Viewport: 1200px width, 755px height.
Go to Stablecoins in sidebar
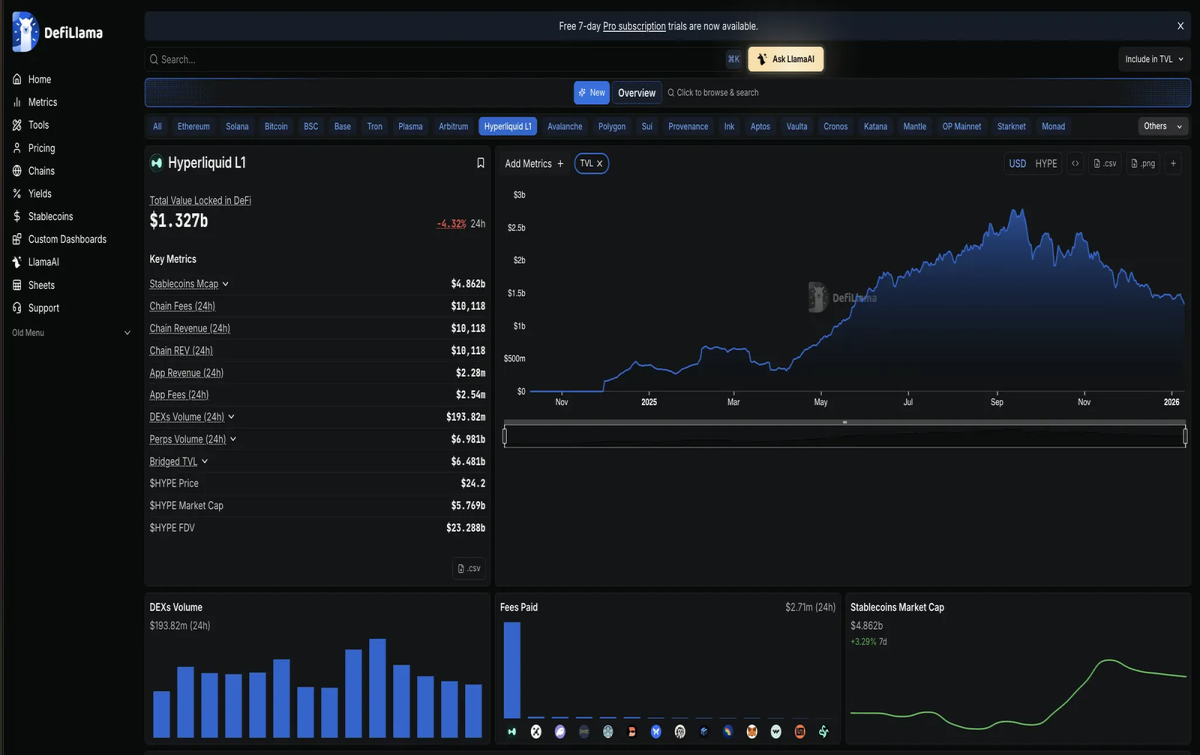50,217
